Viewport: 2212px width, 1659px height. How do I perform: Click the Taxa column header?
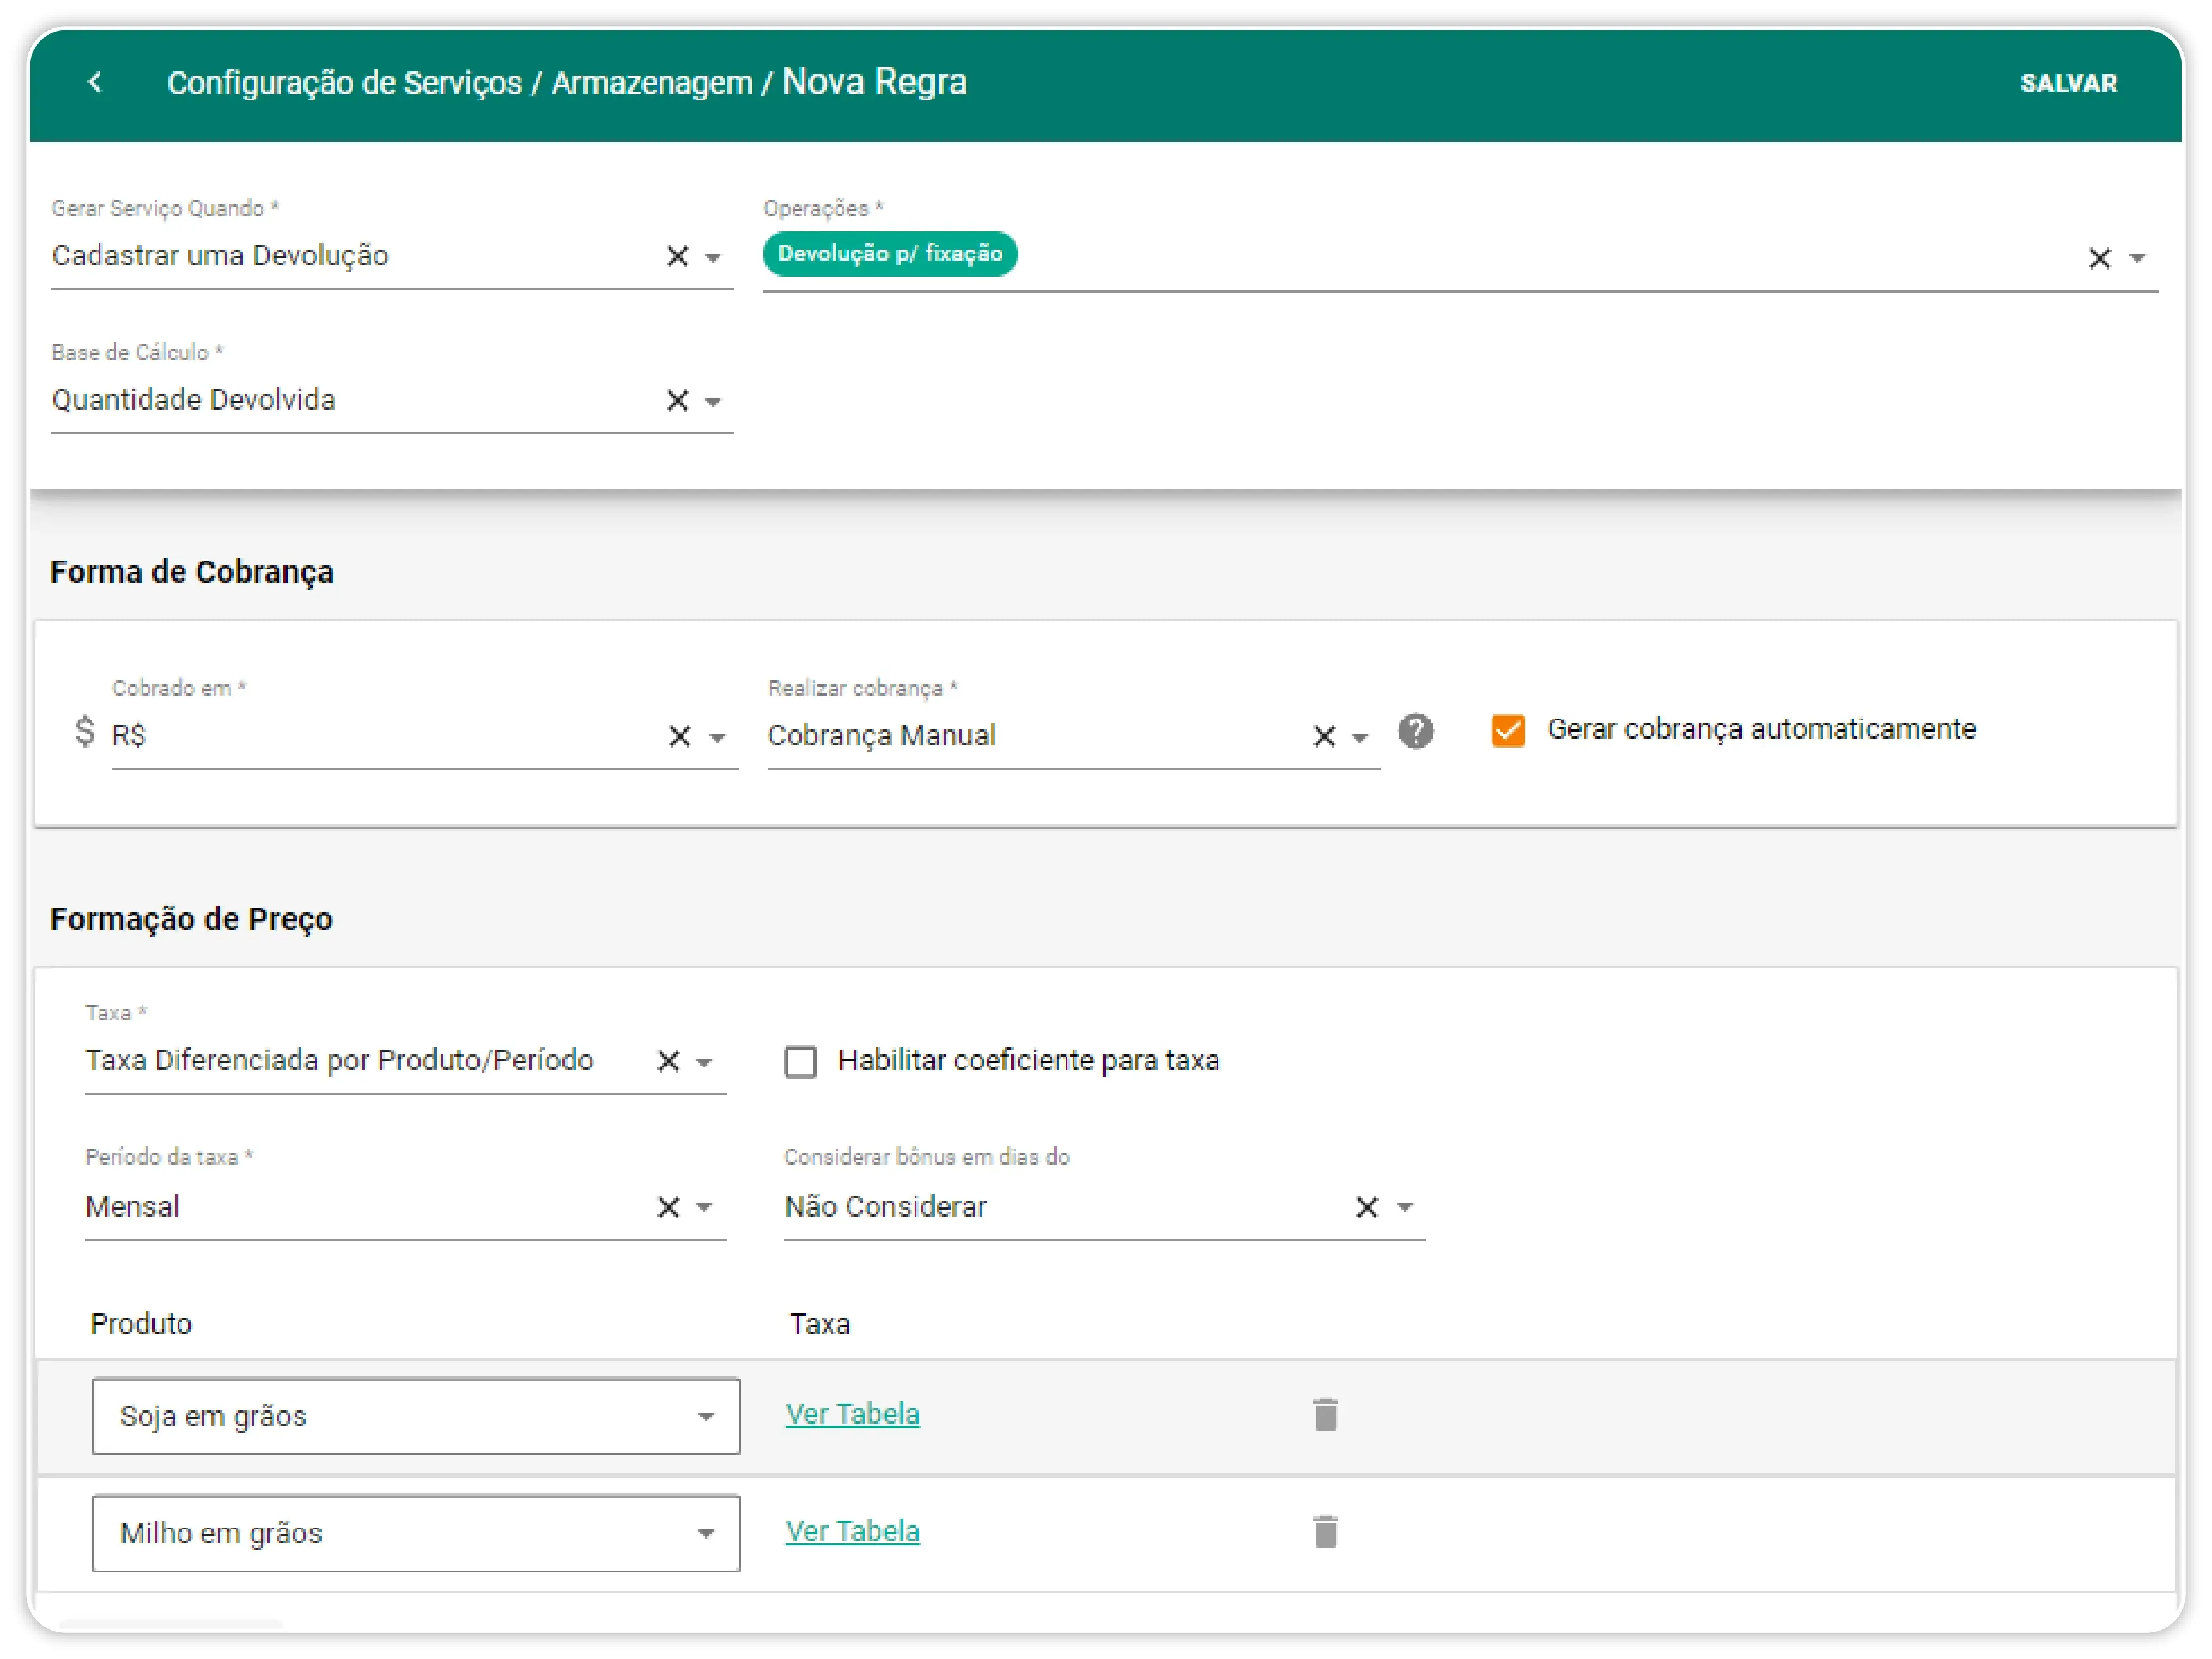[x=819, y=1324]
